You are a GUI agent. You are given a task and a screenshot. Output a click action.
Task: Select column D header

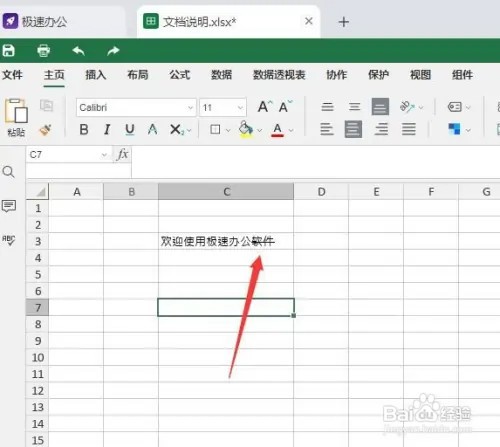pos(321,192)
